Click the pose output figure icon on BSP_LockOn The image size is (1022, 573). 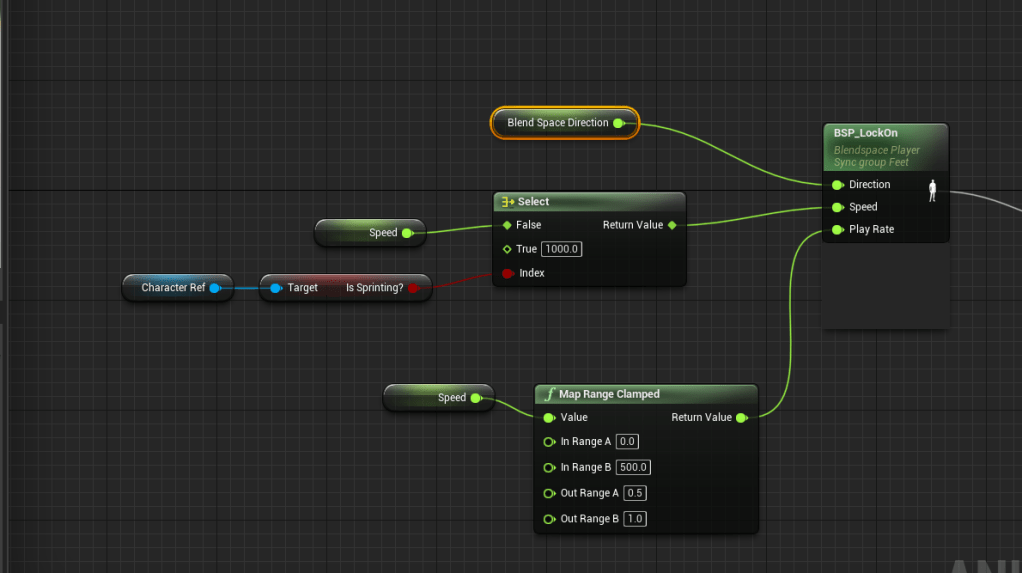pyautogui.click(x=932, y=190)
